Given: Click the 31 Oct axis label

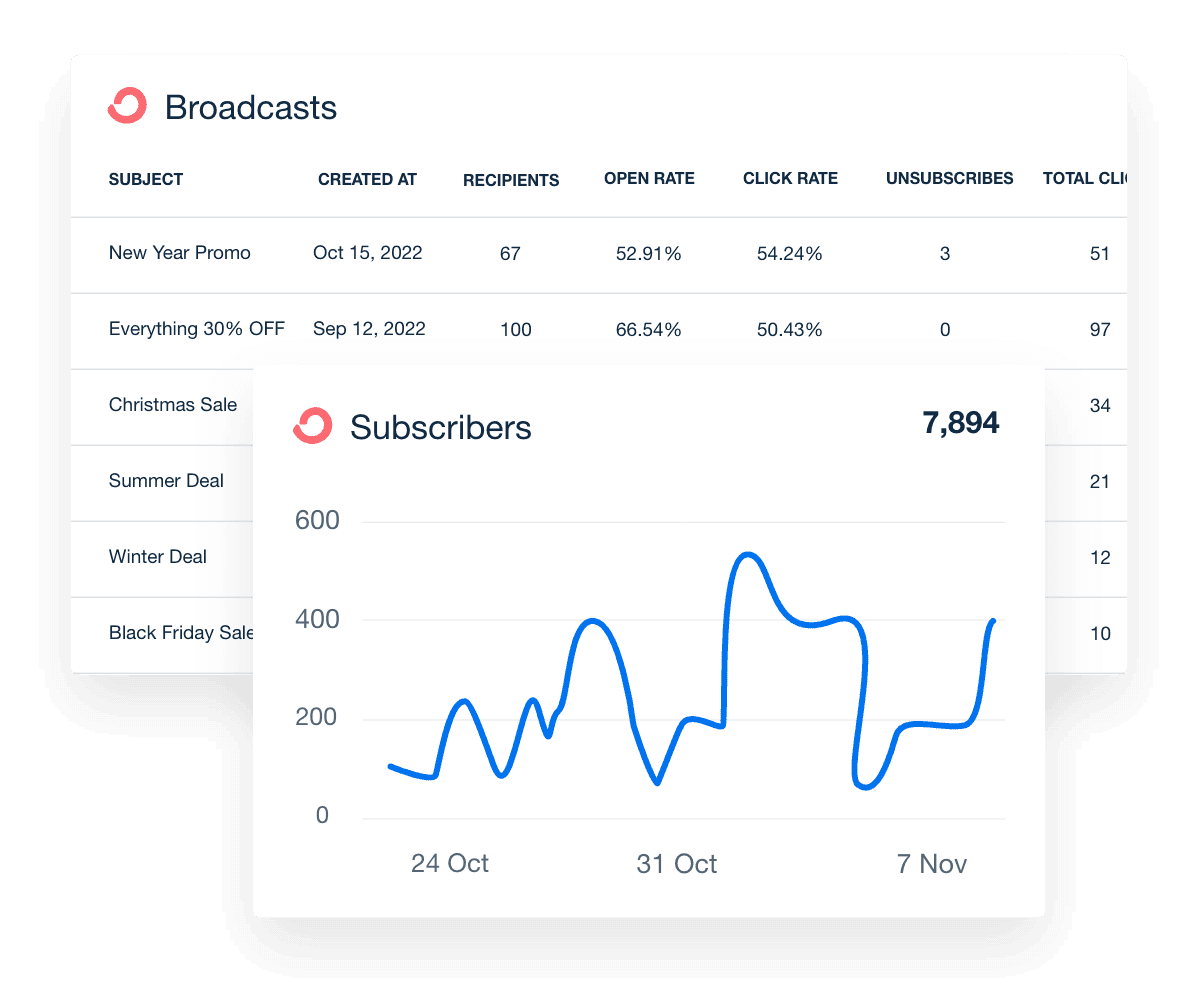Looking at the screenshot, I should (677, 864).
